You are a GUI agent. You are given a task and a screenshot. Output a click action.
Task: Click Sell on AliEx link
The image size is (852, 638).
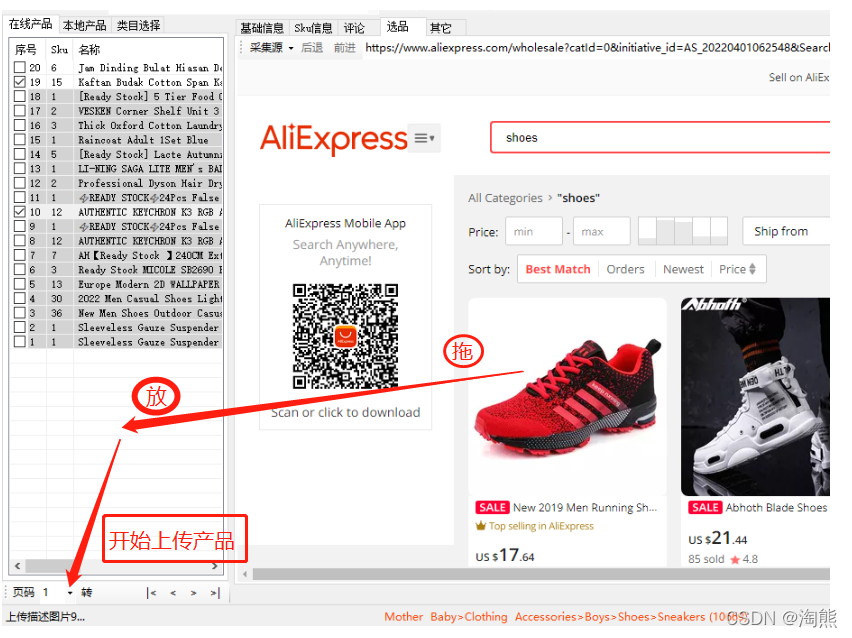pos(799,77)
